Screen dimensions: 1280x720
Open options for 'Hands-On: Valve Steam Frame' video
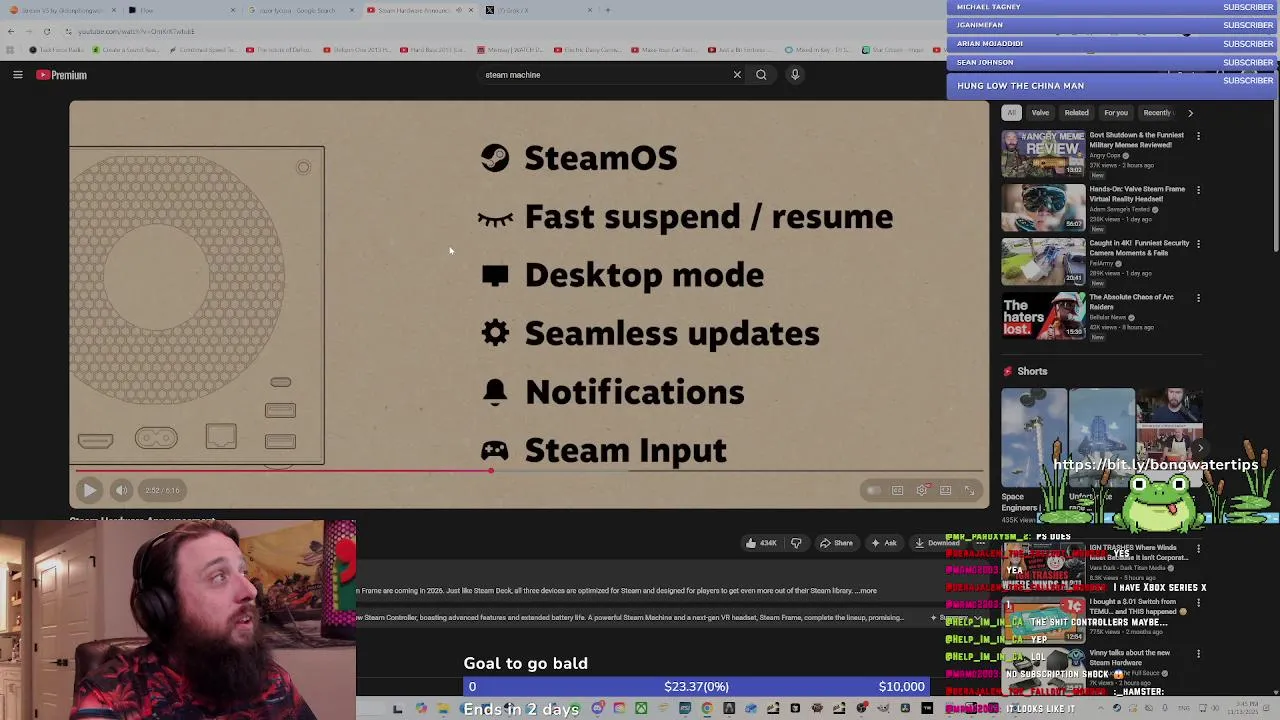coord(1198,190)
